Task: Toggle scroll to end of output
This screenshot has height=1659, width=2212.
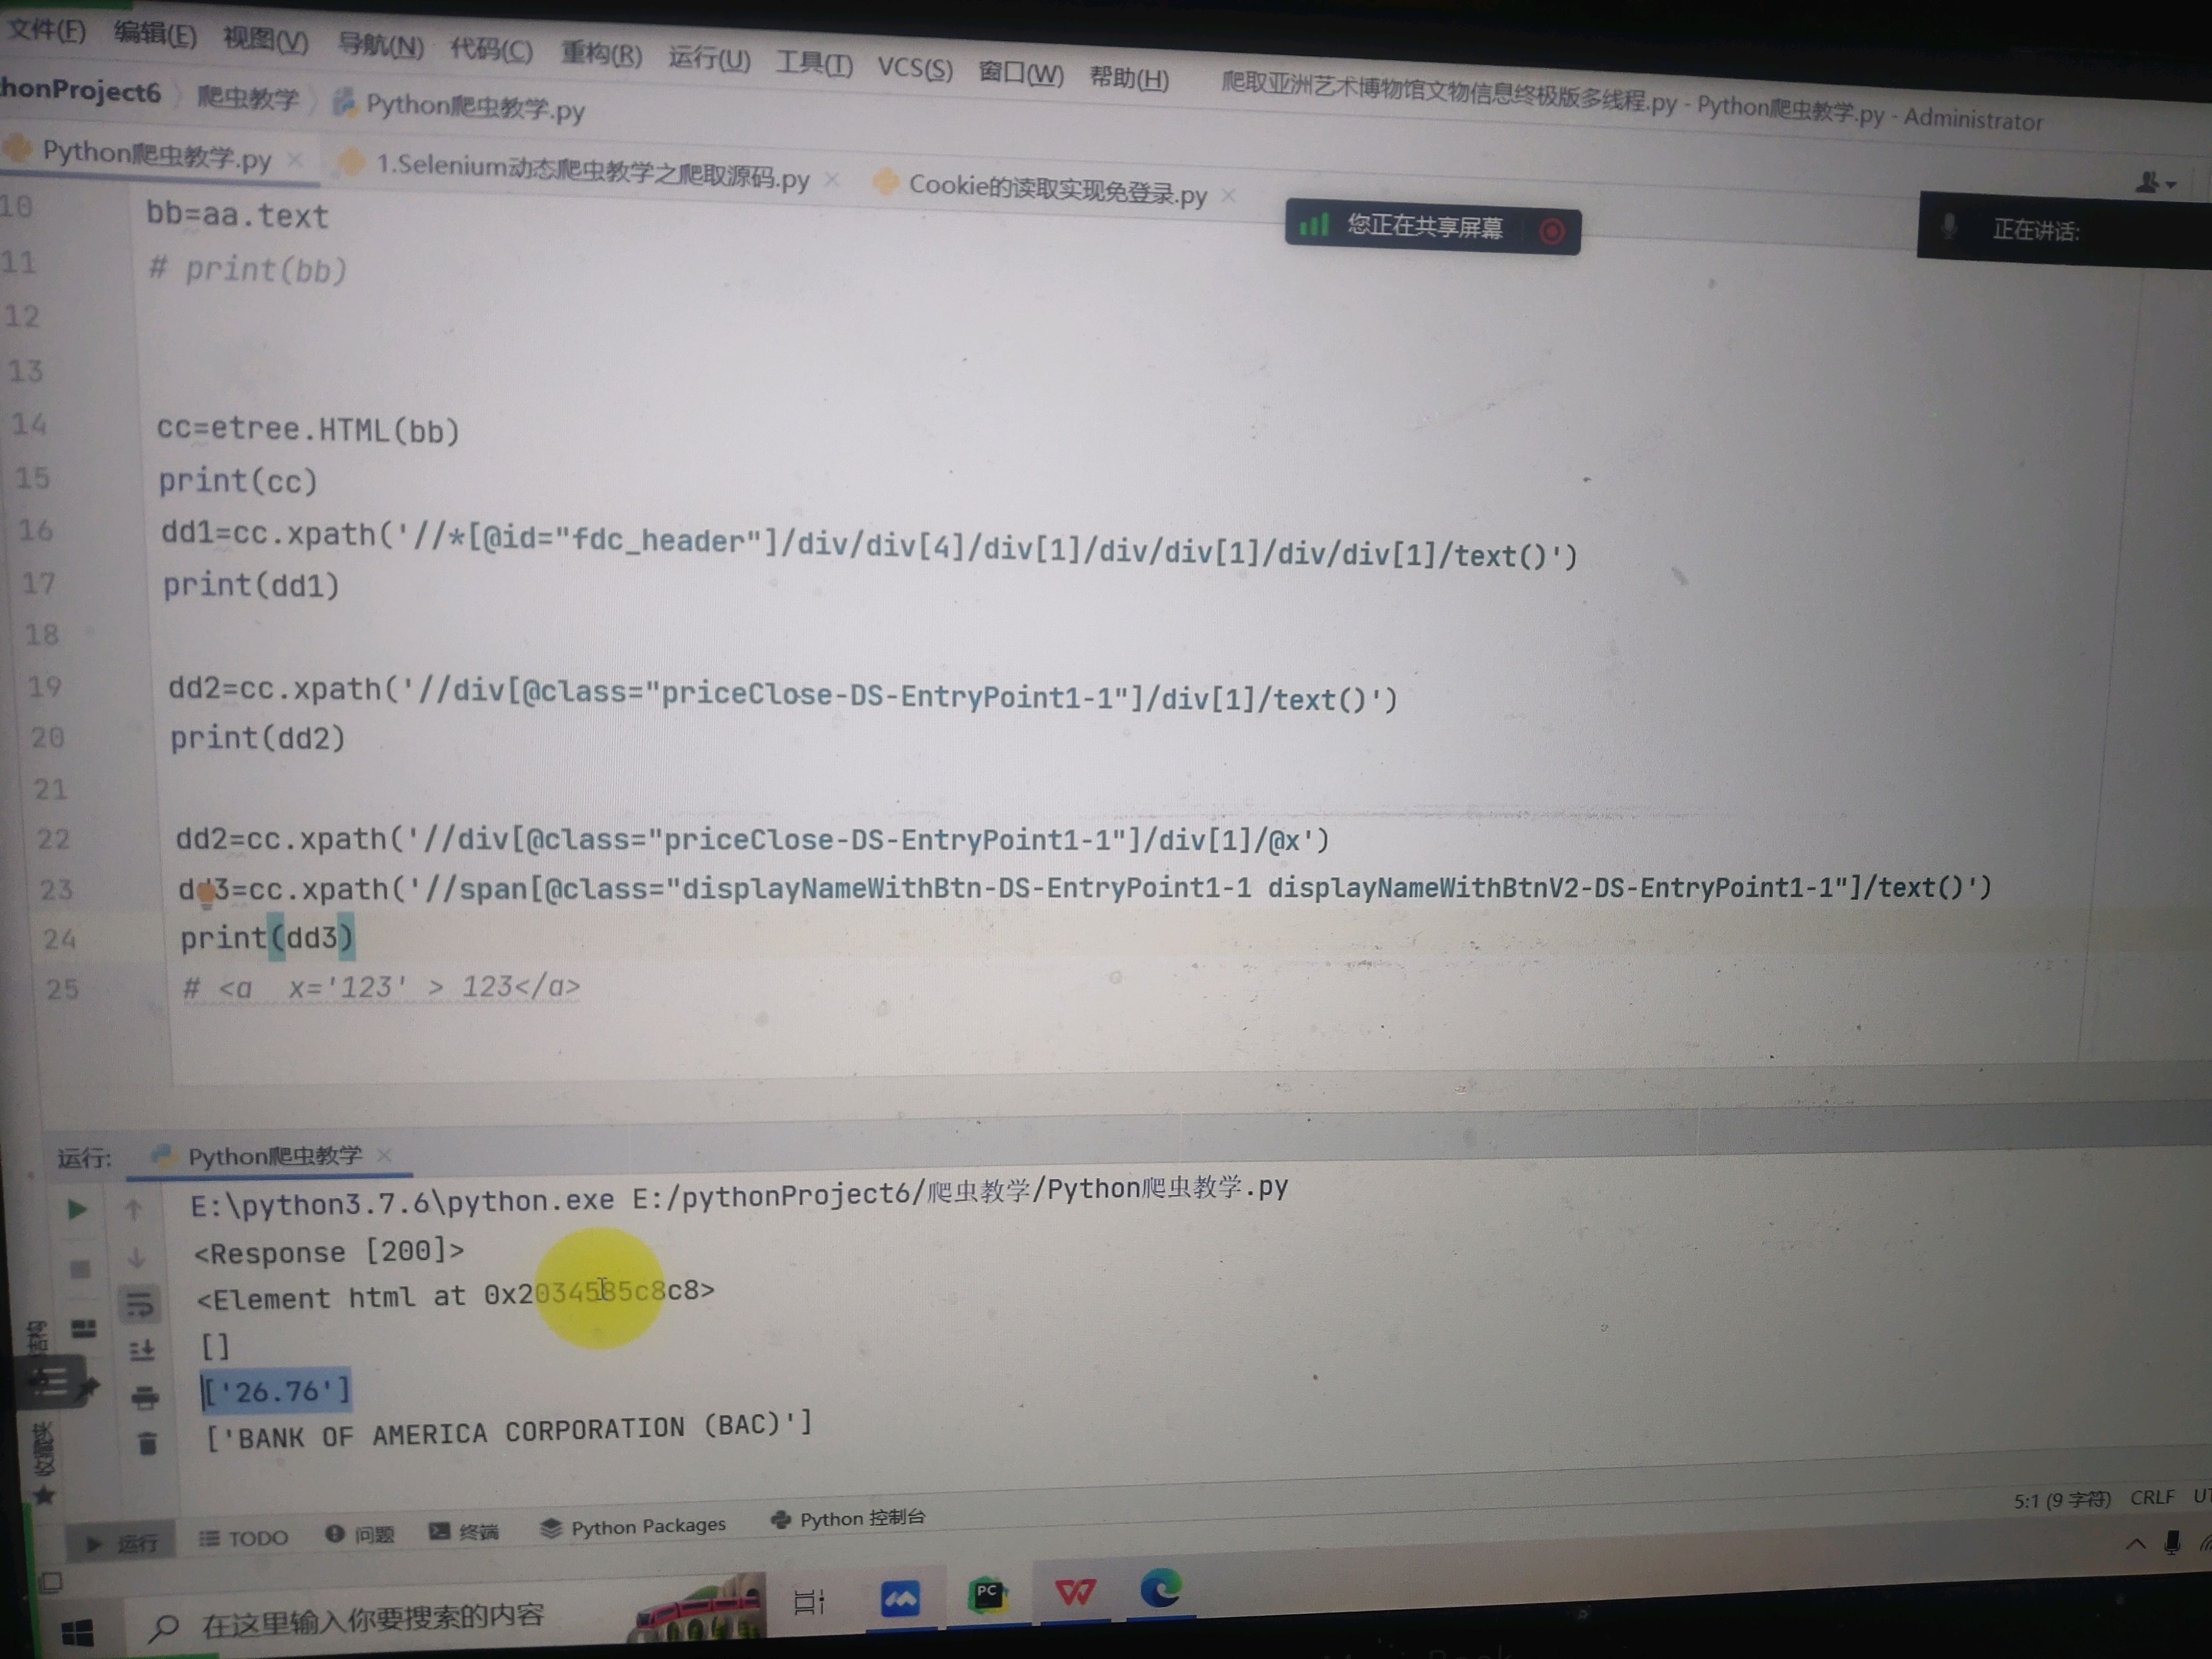Action: click(142, 1351)
